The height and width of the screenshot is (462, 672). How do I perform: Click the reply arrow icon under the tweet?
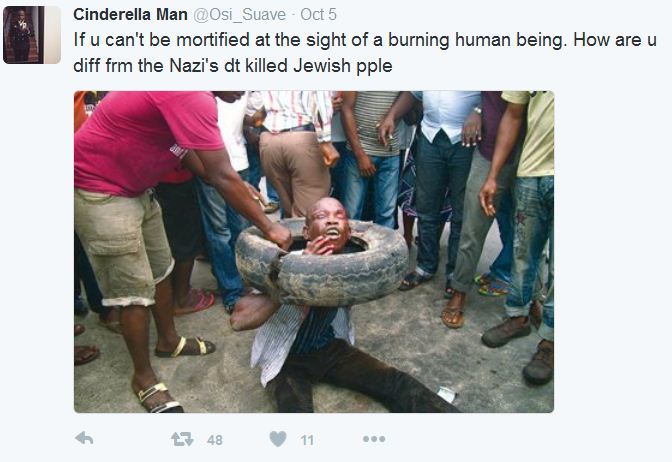click(x=84, y=438)
